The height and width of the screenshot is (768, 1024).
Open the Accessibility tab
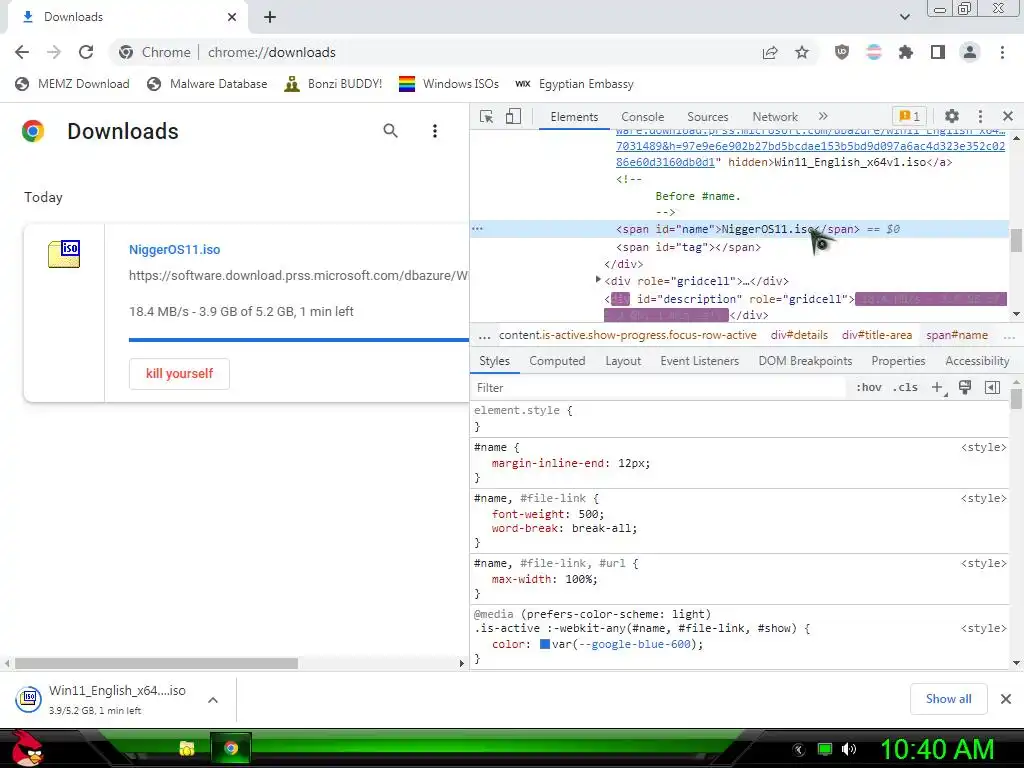977,360
